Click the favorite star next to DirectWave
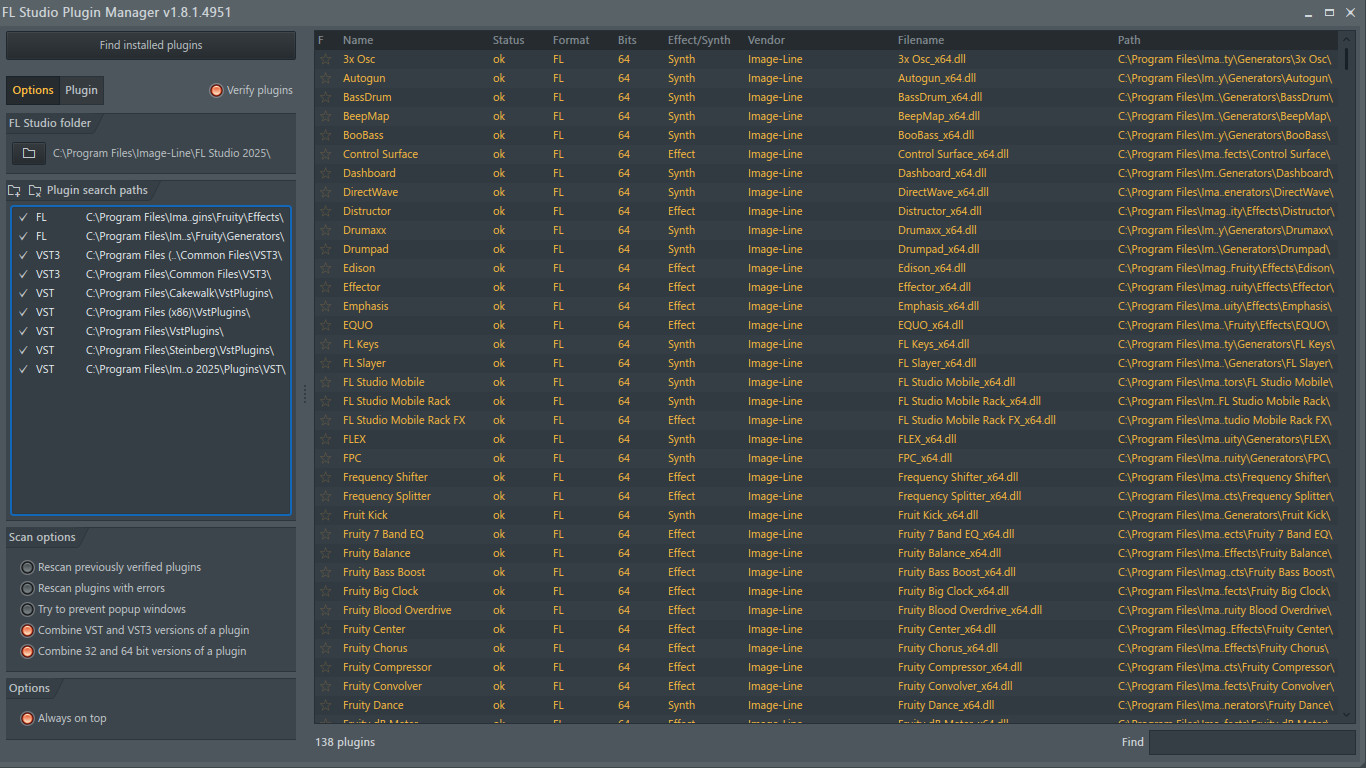The height and width of the screenshot is (768, 1366). tap(325, 192)
